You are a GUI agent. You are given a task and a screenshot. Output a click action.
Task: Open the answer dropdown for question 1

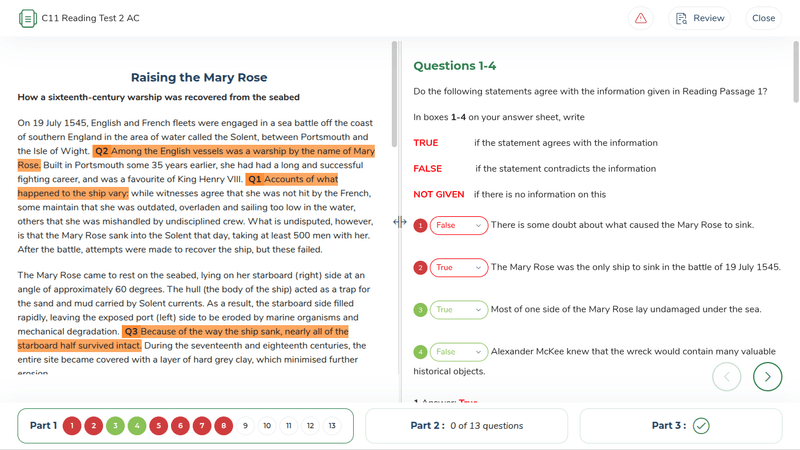459,226
